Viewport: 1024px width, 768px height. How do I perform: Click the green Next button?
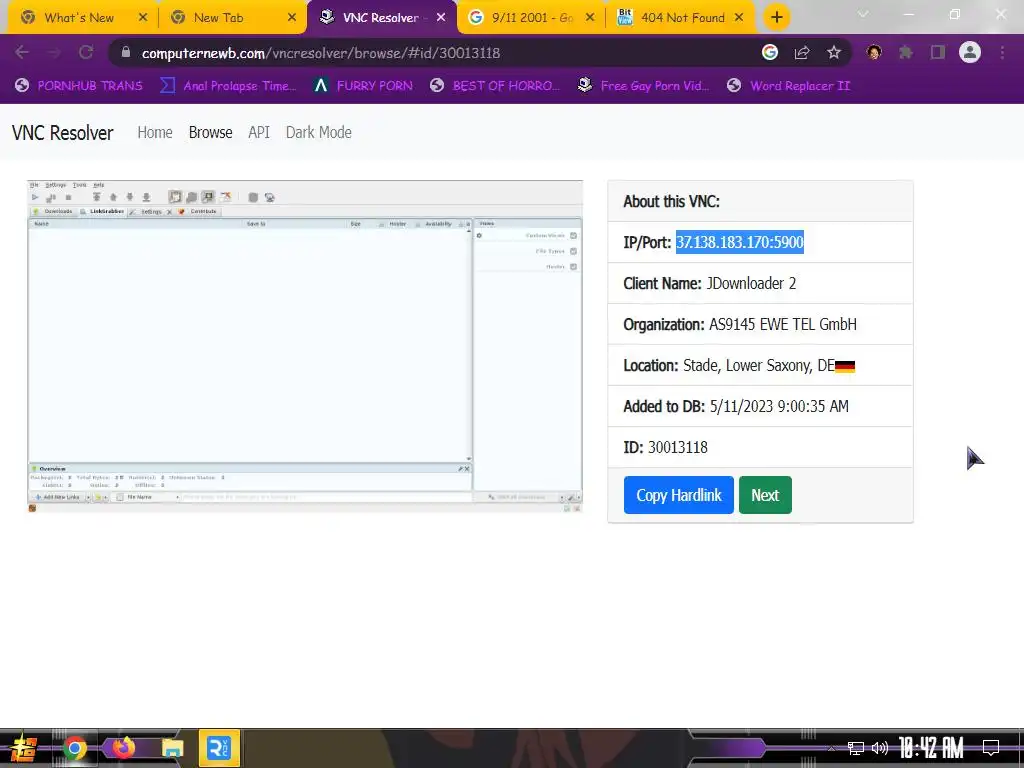point(765,495)
